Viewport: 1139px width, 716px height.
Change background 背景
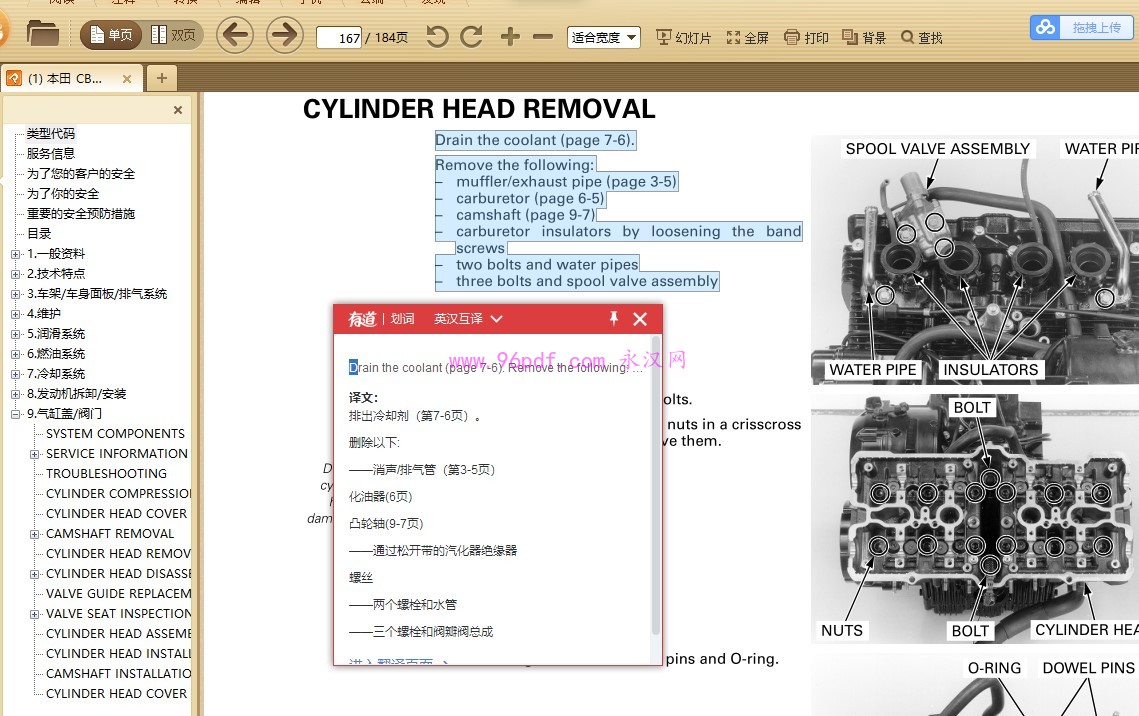[864, 37]
